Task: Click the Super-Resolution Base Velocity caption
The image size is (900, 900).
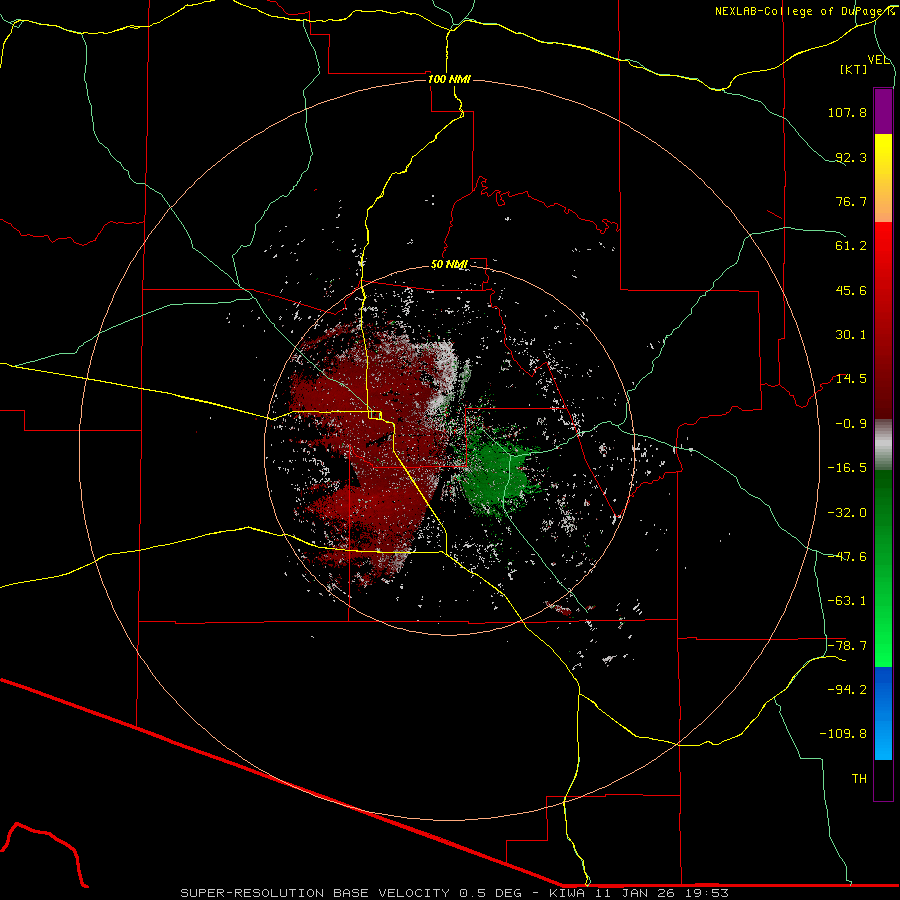Action: coord(455,893)
